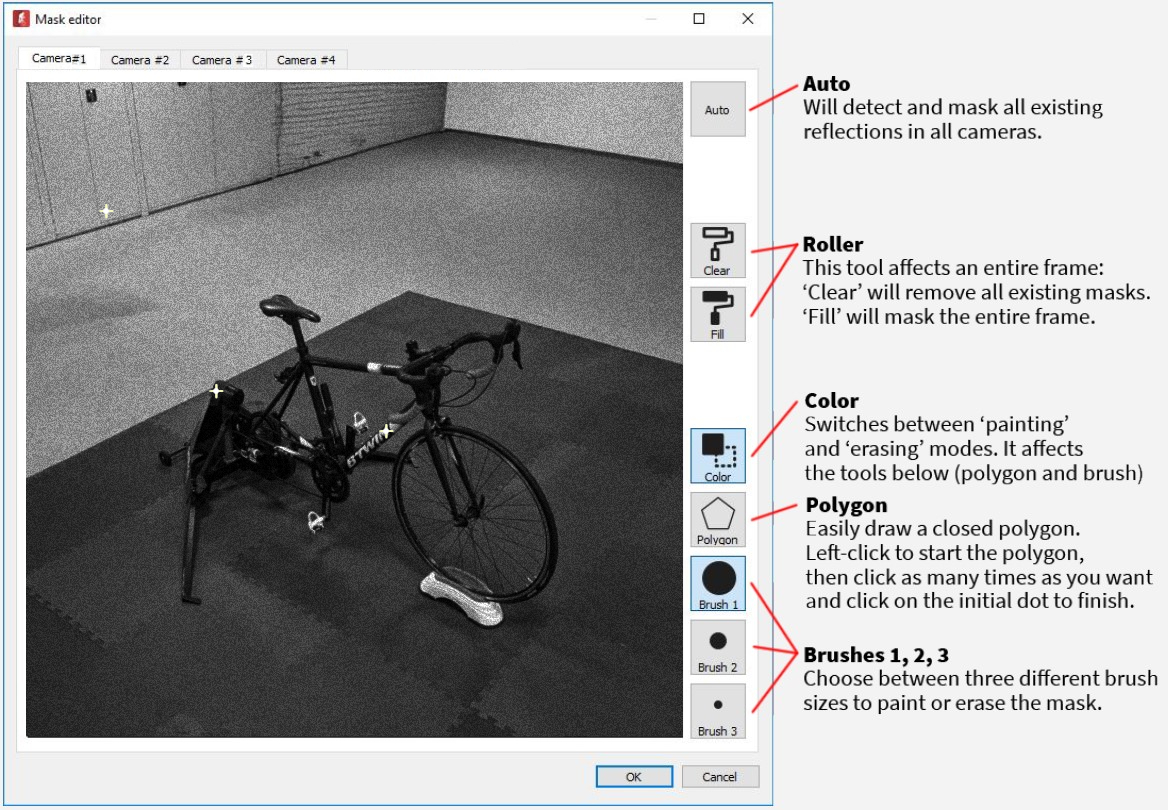Screen dimensions: 1168x810
Task: Close the Mask editor window
Action: [748, 19]
